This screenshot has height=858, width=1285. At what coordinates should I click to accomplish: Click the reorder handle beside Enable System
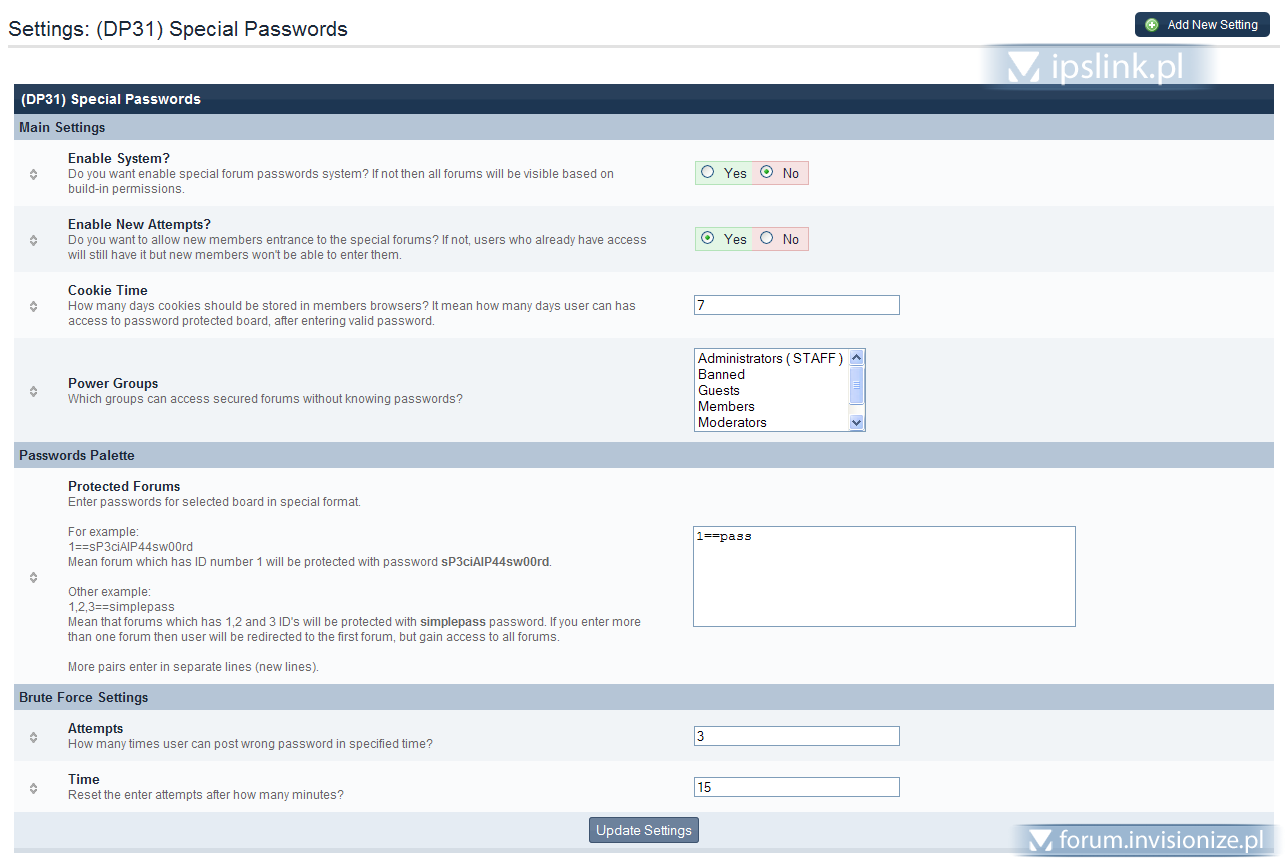[33, 174]
